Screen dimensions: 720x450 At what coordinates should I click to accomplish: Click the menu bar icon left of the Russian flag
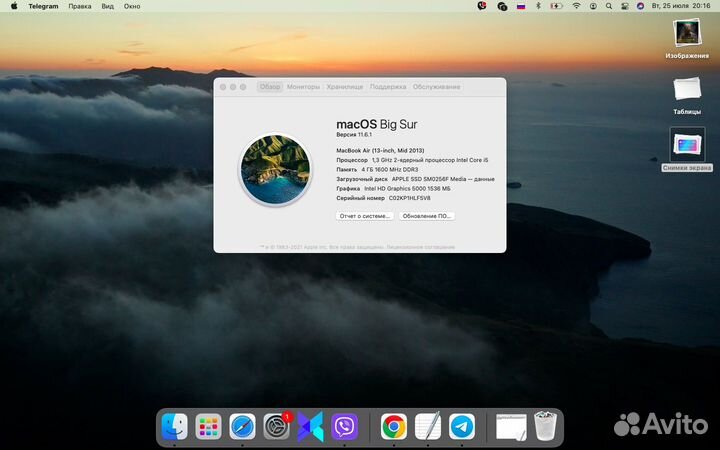[x=502, y=6]
